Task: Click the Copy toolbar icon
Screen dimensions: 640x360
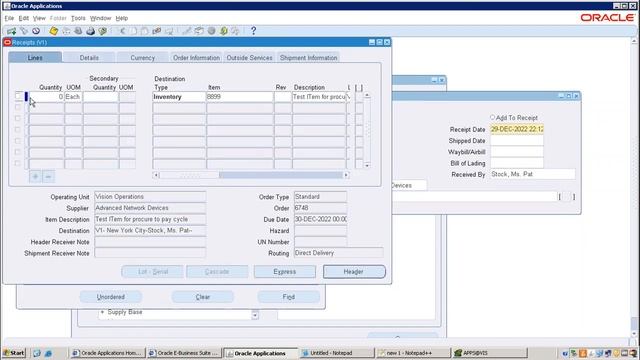Action: [x=133, y=31]
